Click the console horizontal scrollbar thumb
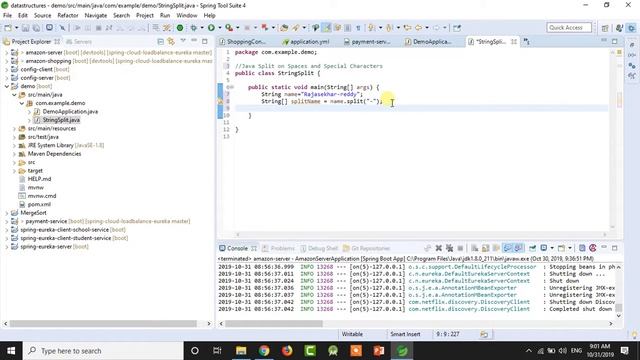 pyautogui.click(x=273, y=324)
